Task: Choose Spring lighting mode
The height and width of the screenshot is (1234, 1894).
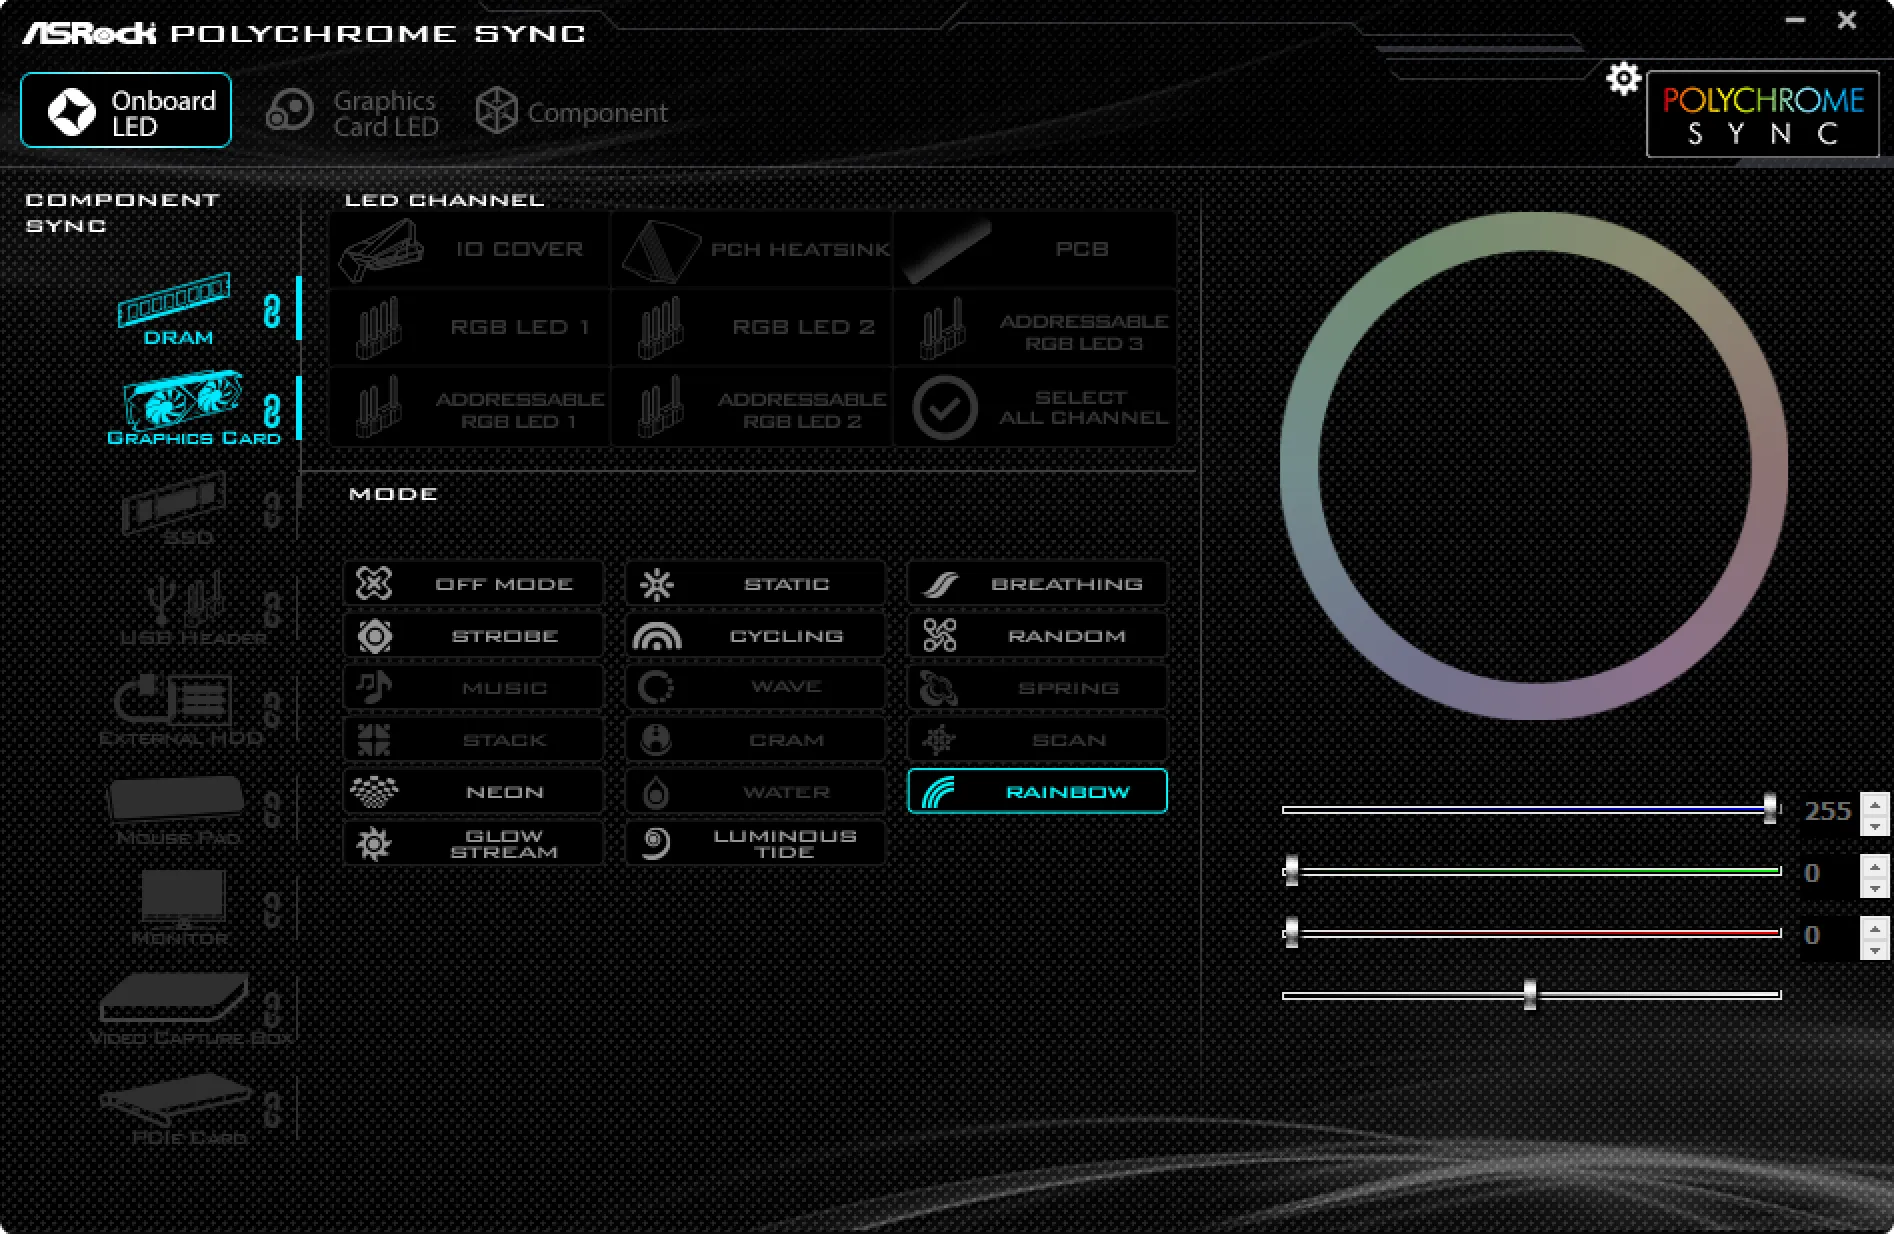Action: pos(1037,687)
